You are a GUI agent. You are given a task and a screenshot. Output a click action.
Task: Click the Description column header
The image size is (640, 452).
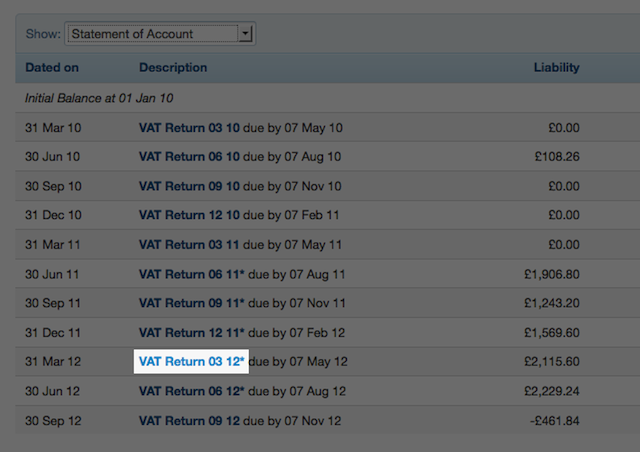(173, 68)
